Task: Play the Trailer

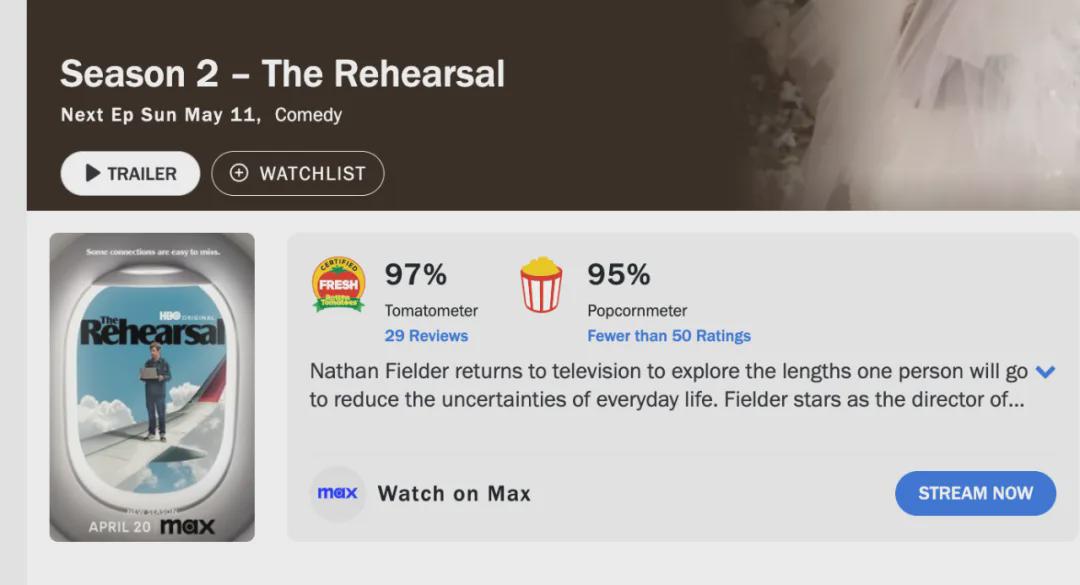Action: click(x=130, y=173)
